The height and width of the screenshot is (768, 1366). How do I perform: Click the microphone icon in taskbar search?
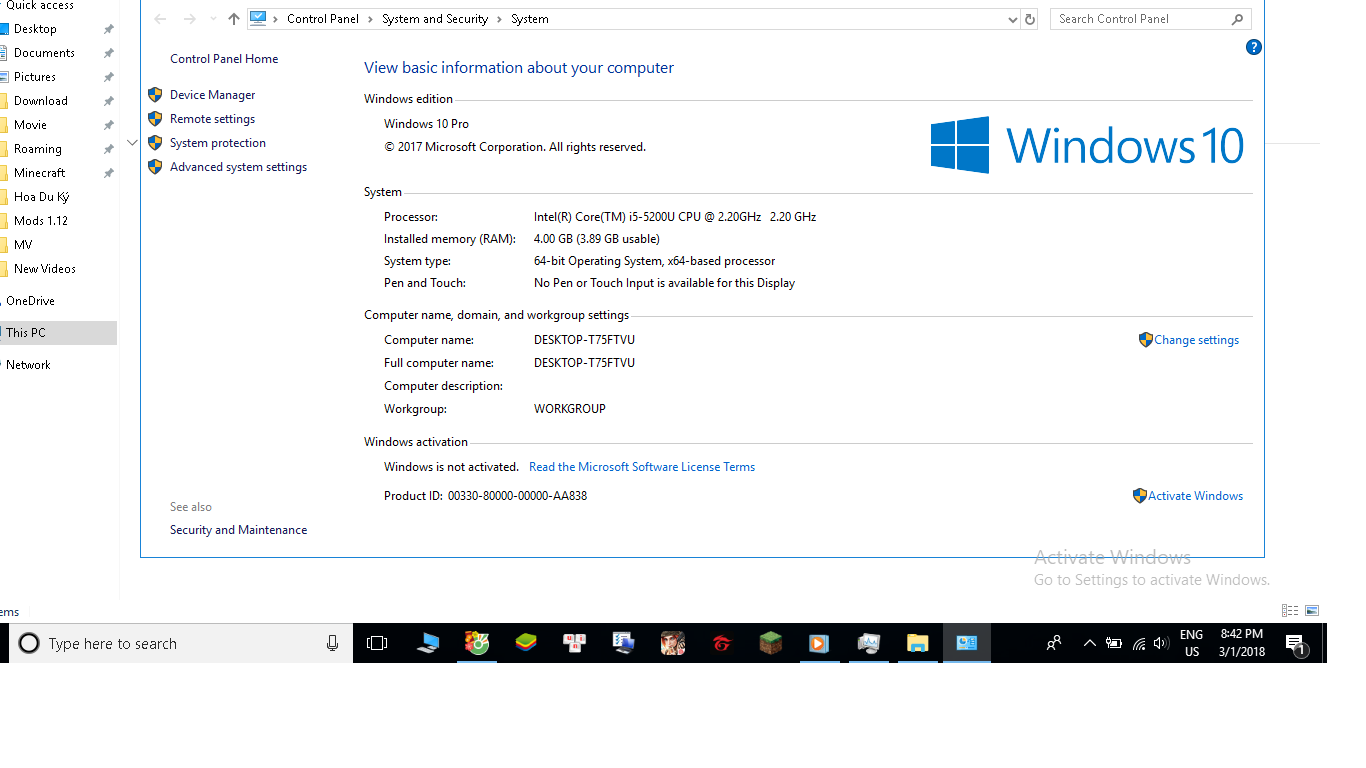click(332, 643)
